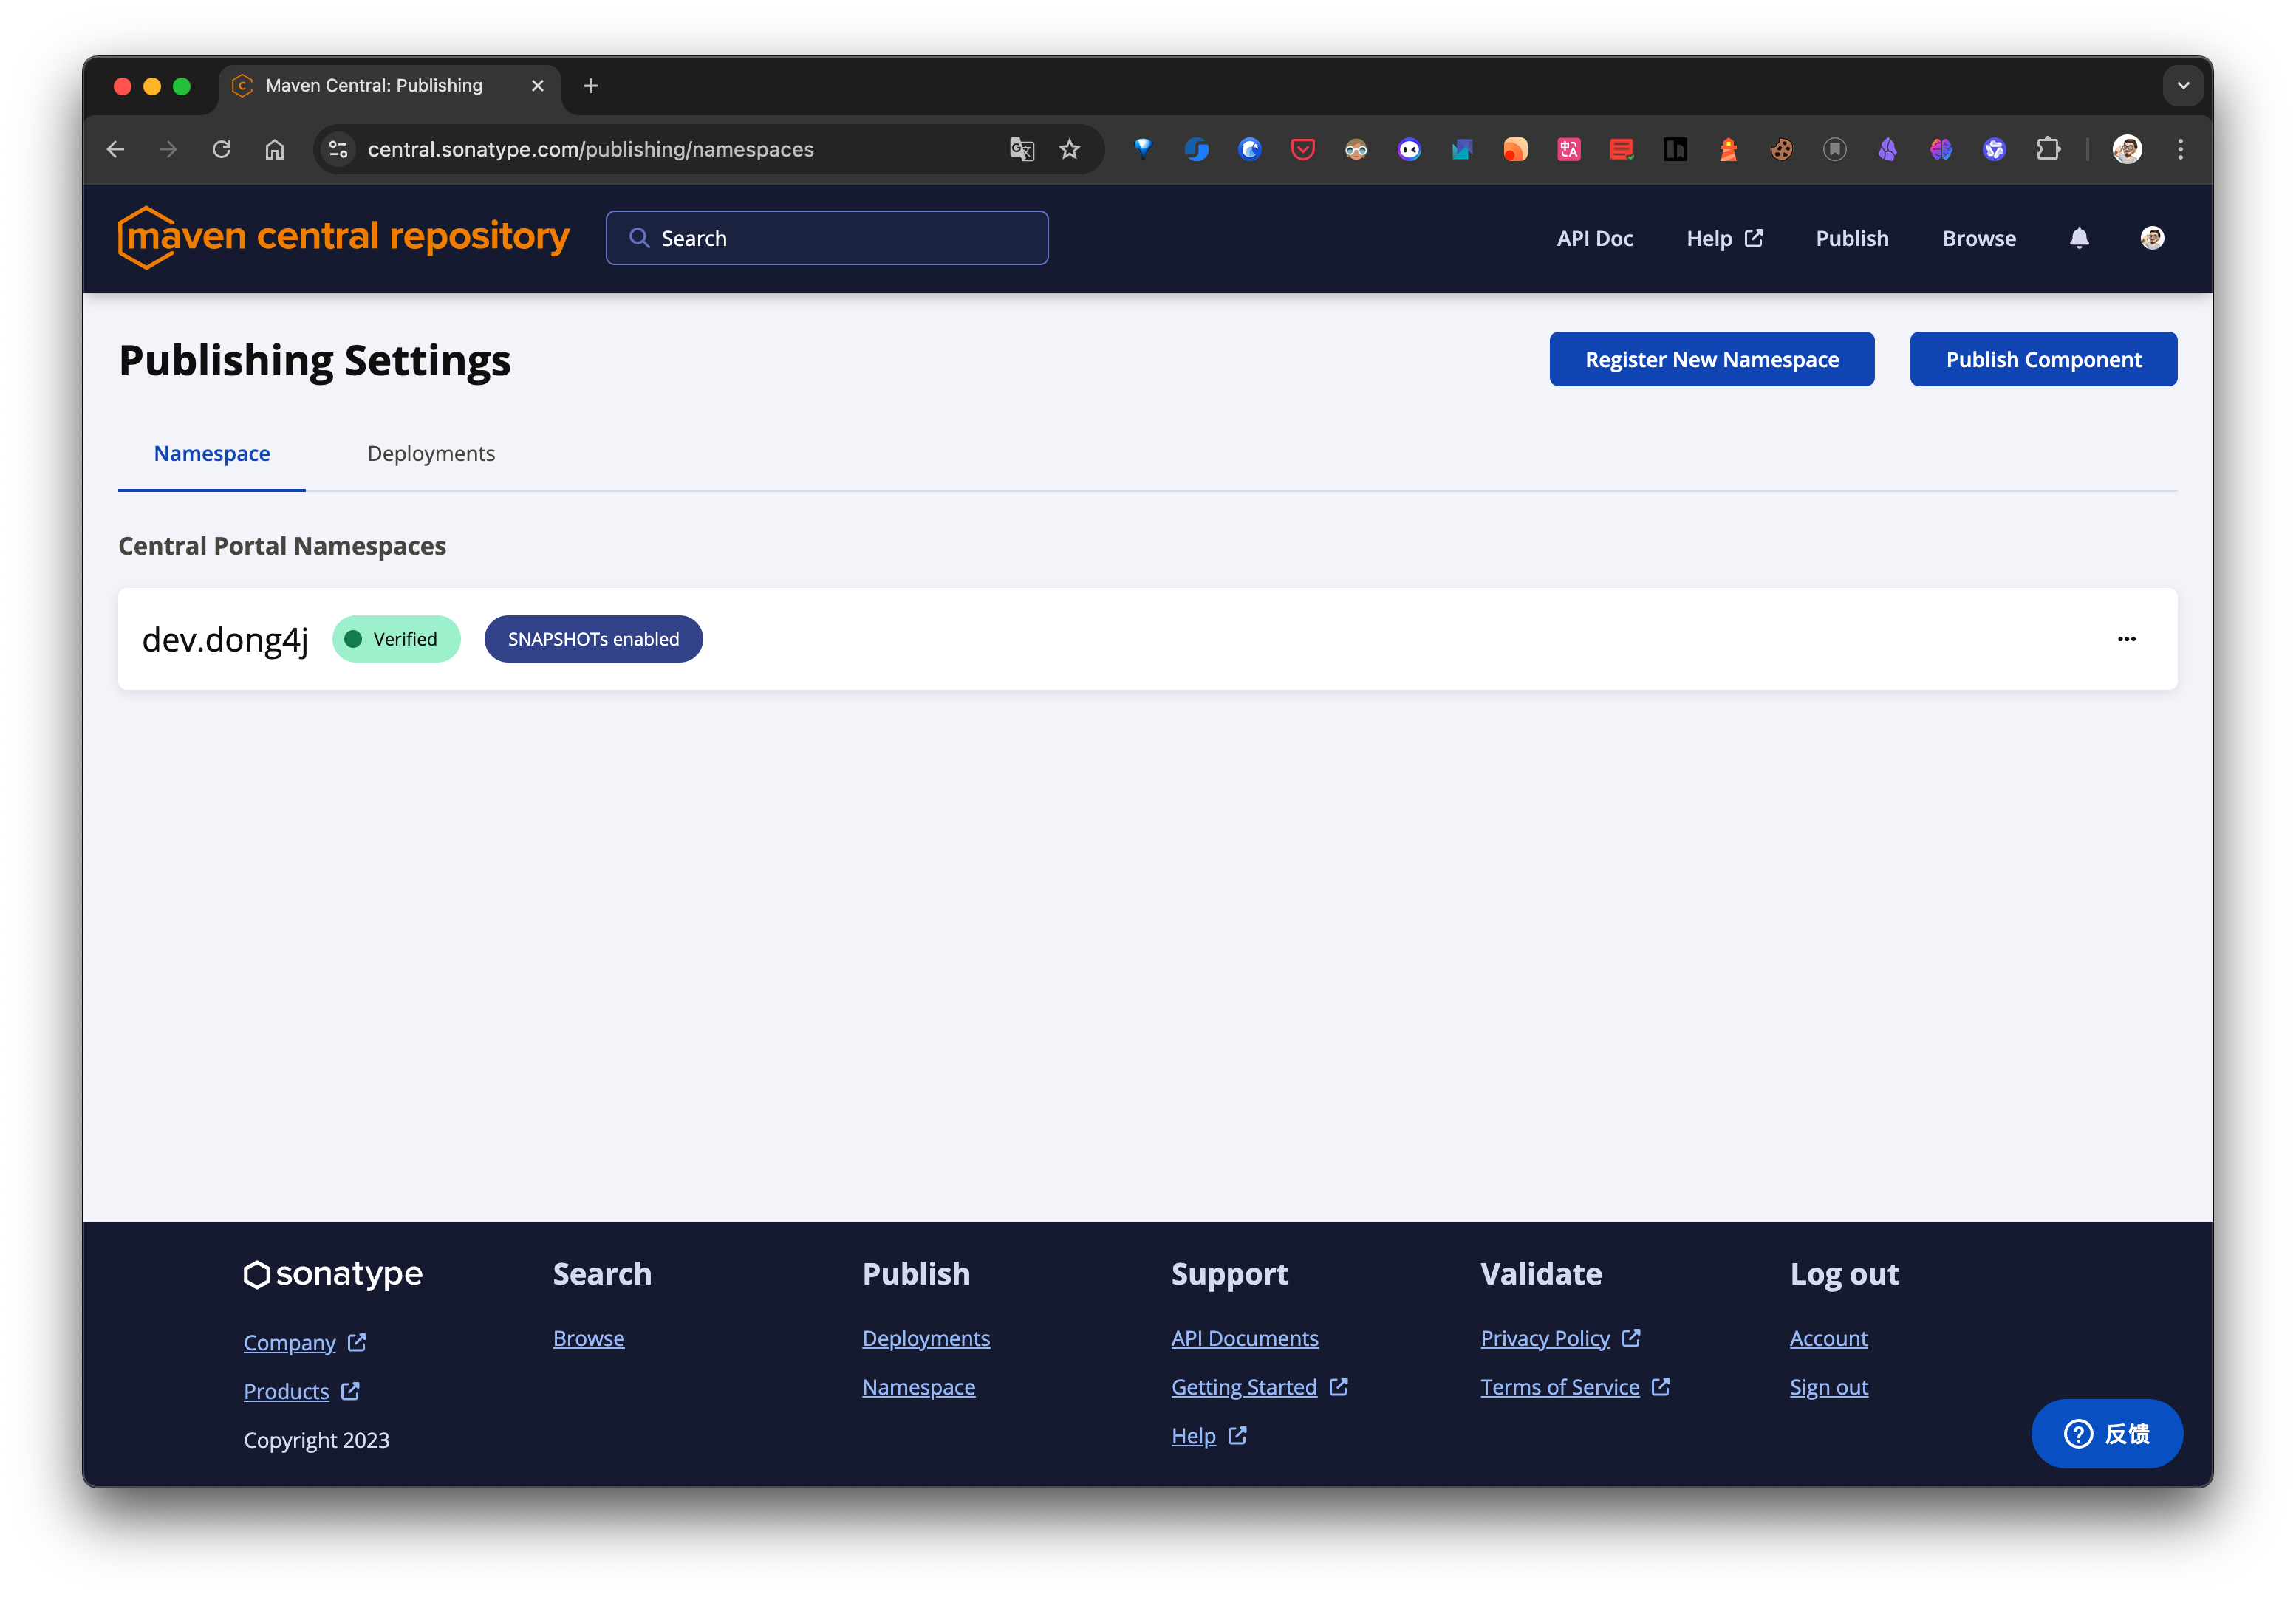Click the Maven Central Repository logo
This screenshot has width=2296, height=1597.
(343, 237)
